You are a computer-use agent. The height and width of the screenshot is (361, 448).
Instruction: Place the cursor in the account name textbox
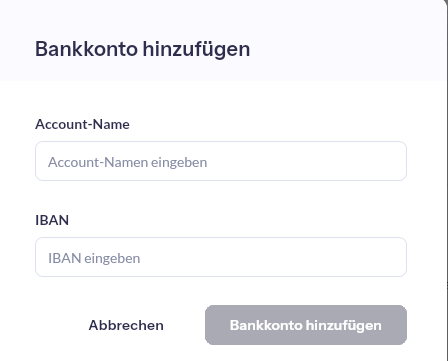tap(221, 161)
